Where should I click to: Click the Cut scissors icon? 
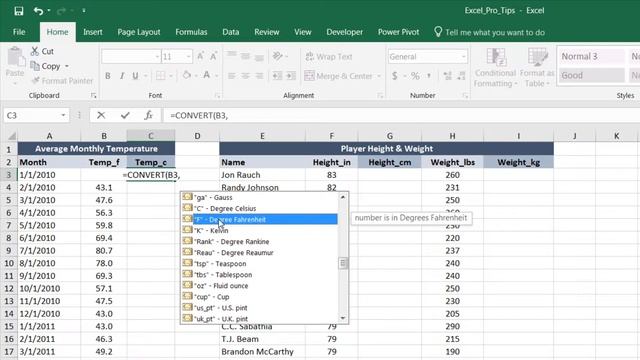point(35,51)
